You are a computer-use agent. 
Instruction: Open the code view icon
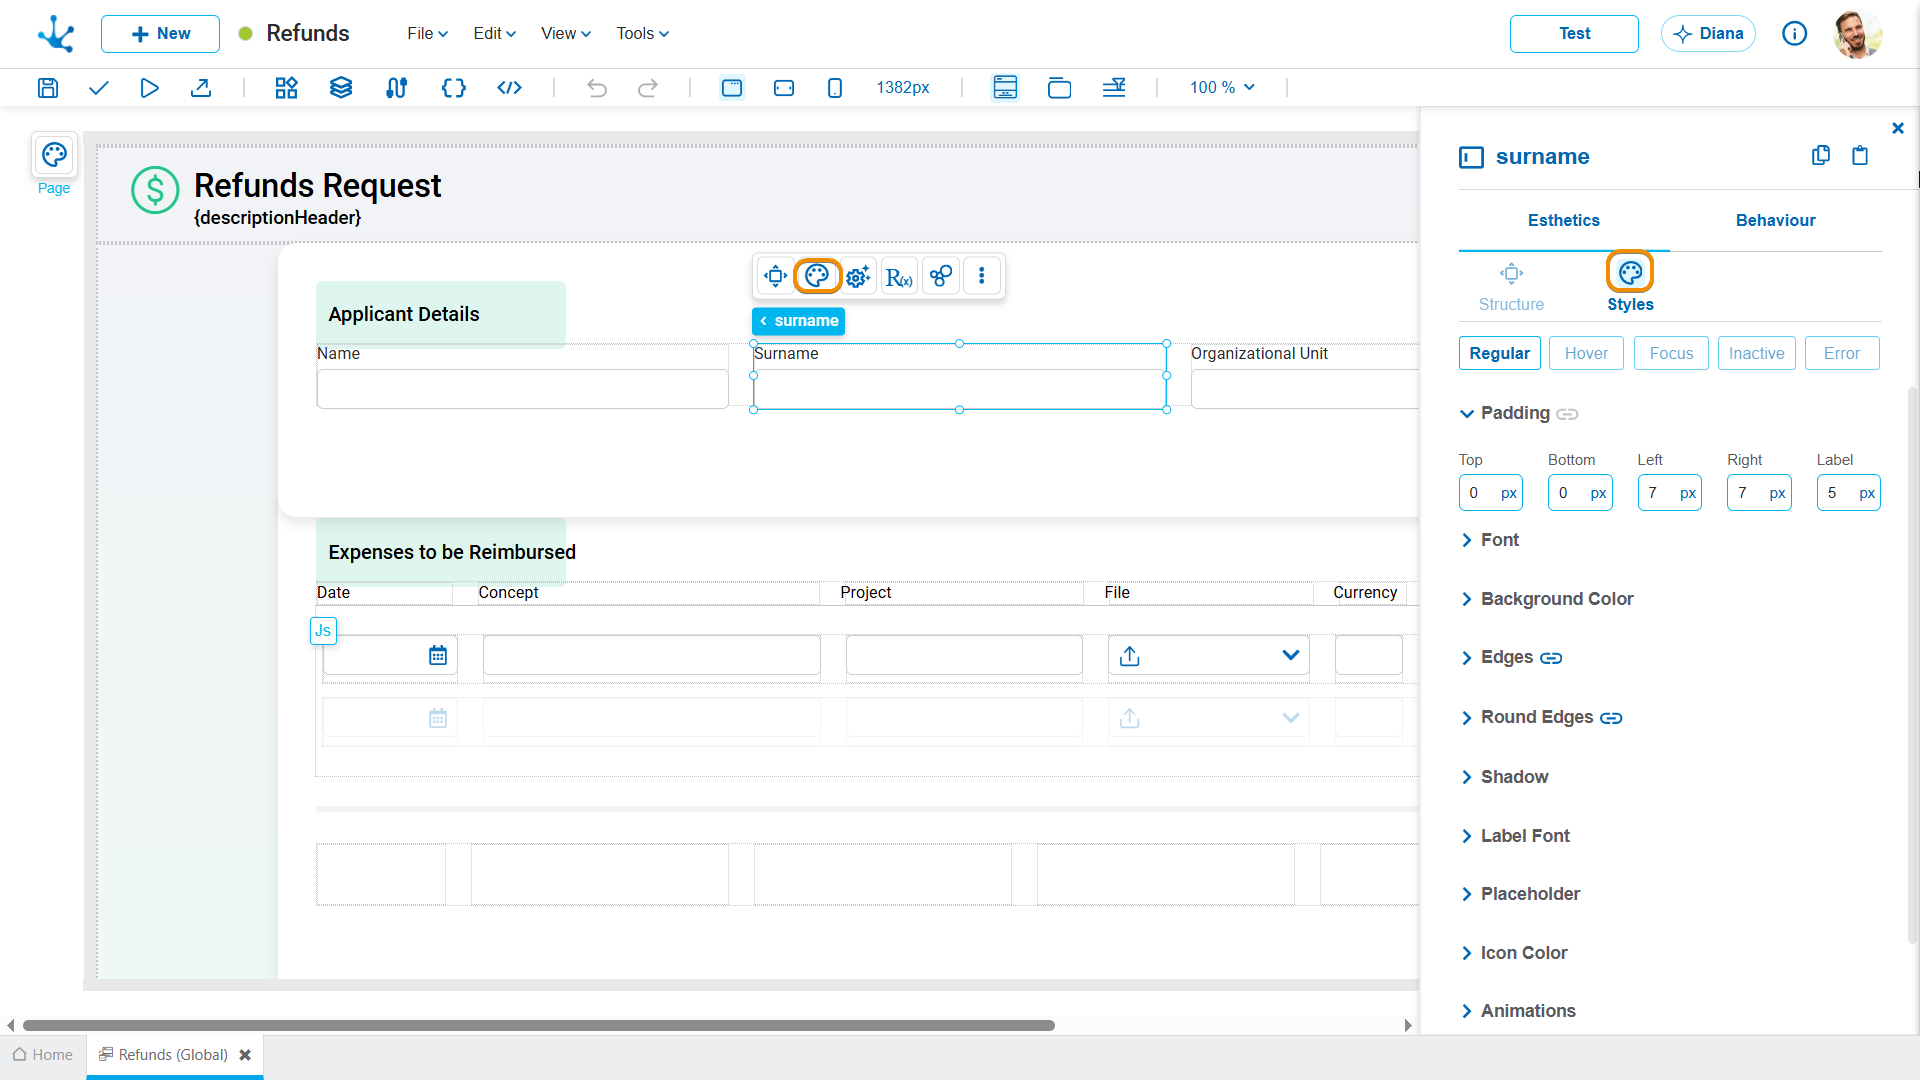(x=509, y=88)
